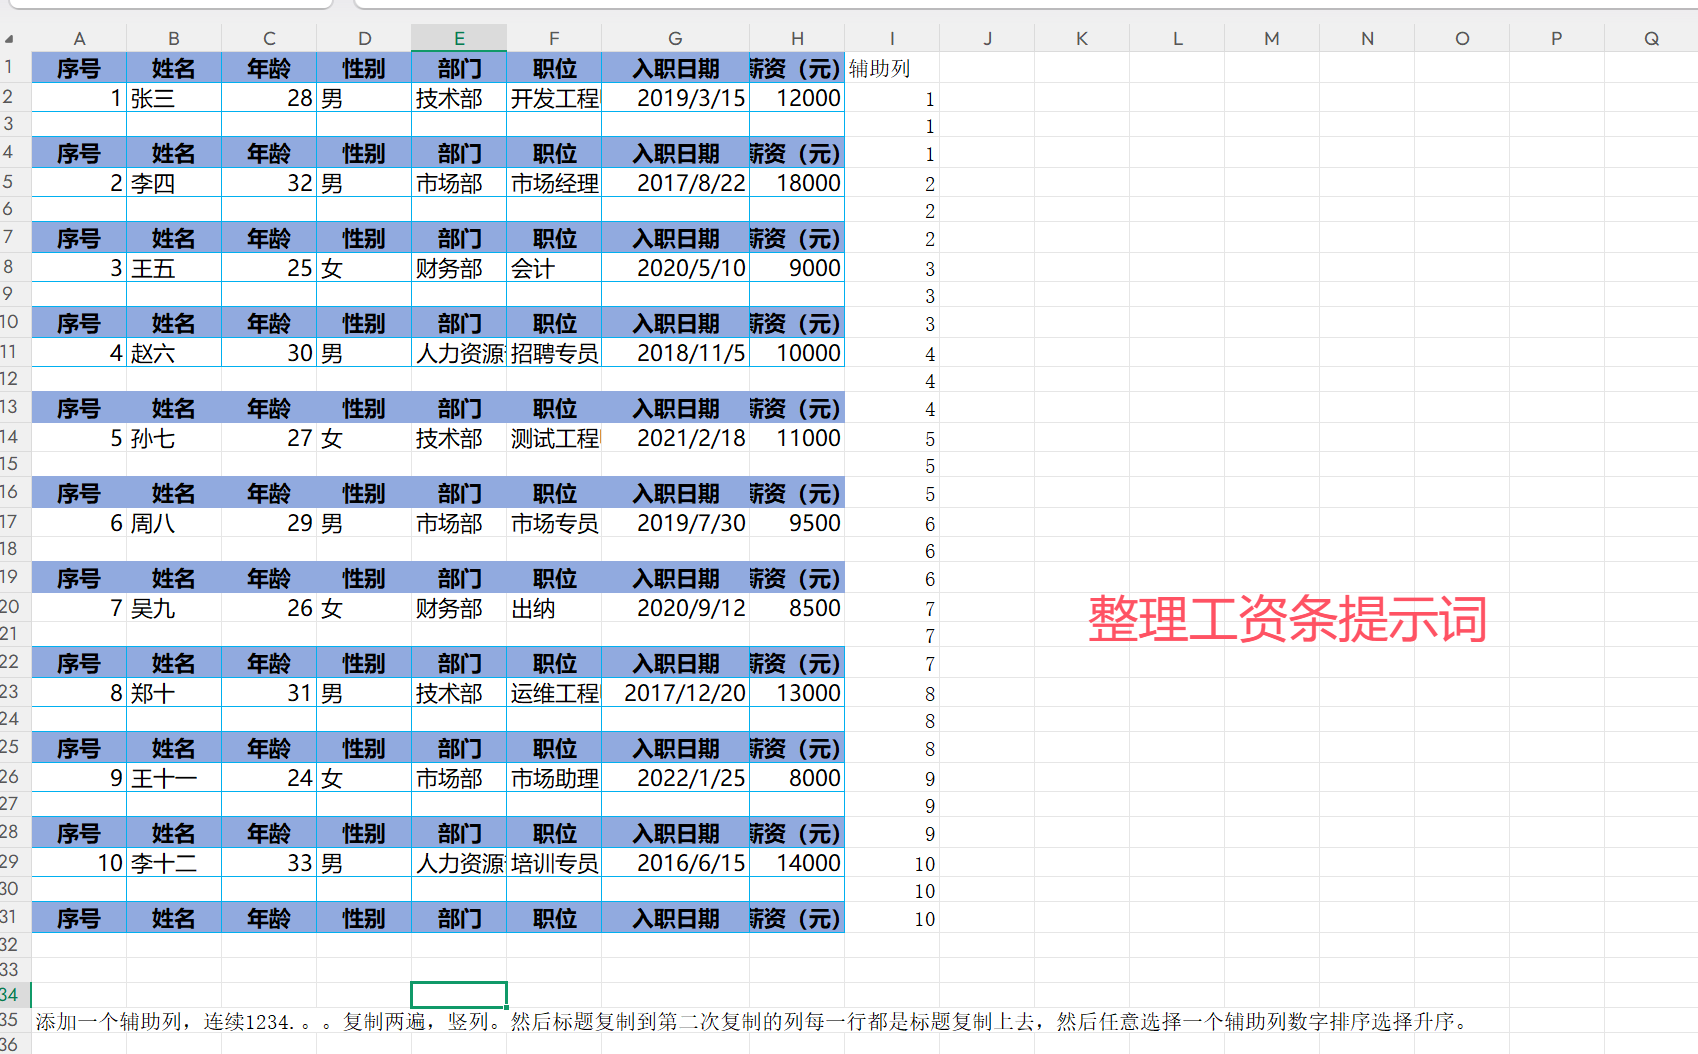Click salary cell 18000
Image resolution: width=1698 pixels, height=1054 pixels.
coord(797,183)
